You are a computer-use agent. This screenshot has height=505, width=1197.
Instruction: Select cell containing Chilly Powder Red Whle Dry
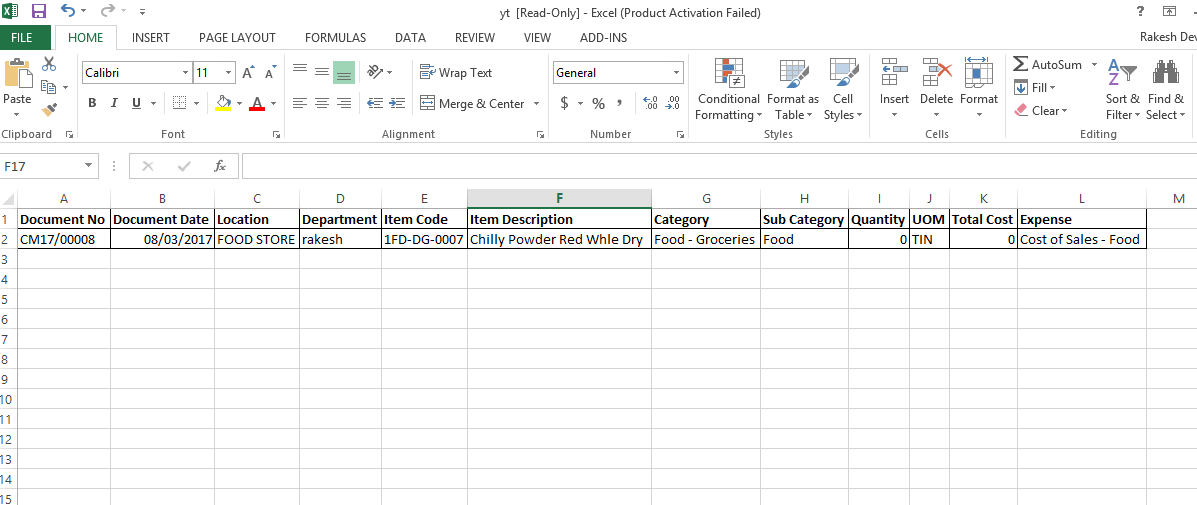(x=558, y=239)
